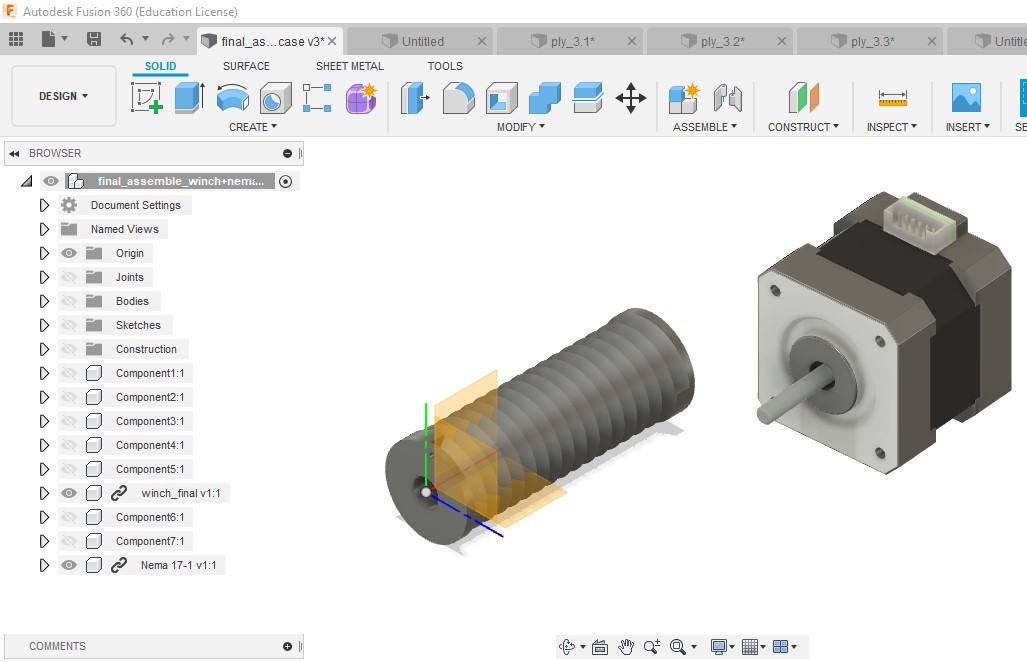Expand the Named Views node

click(44, 229)
